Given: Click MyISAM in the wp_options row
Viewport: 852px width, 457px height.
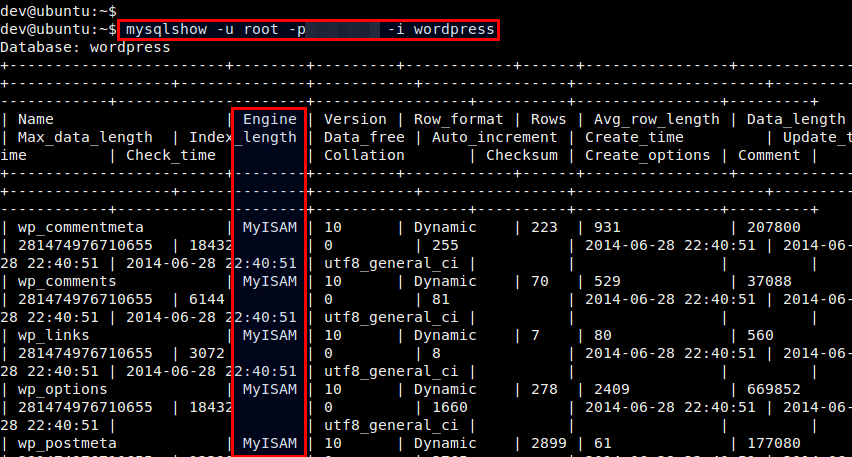Looking at the screenshot, I should (270, 390).
